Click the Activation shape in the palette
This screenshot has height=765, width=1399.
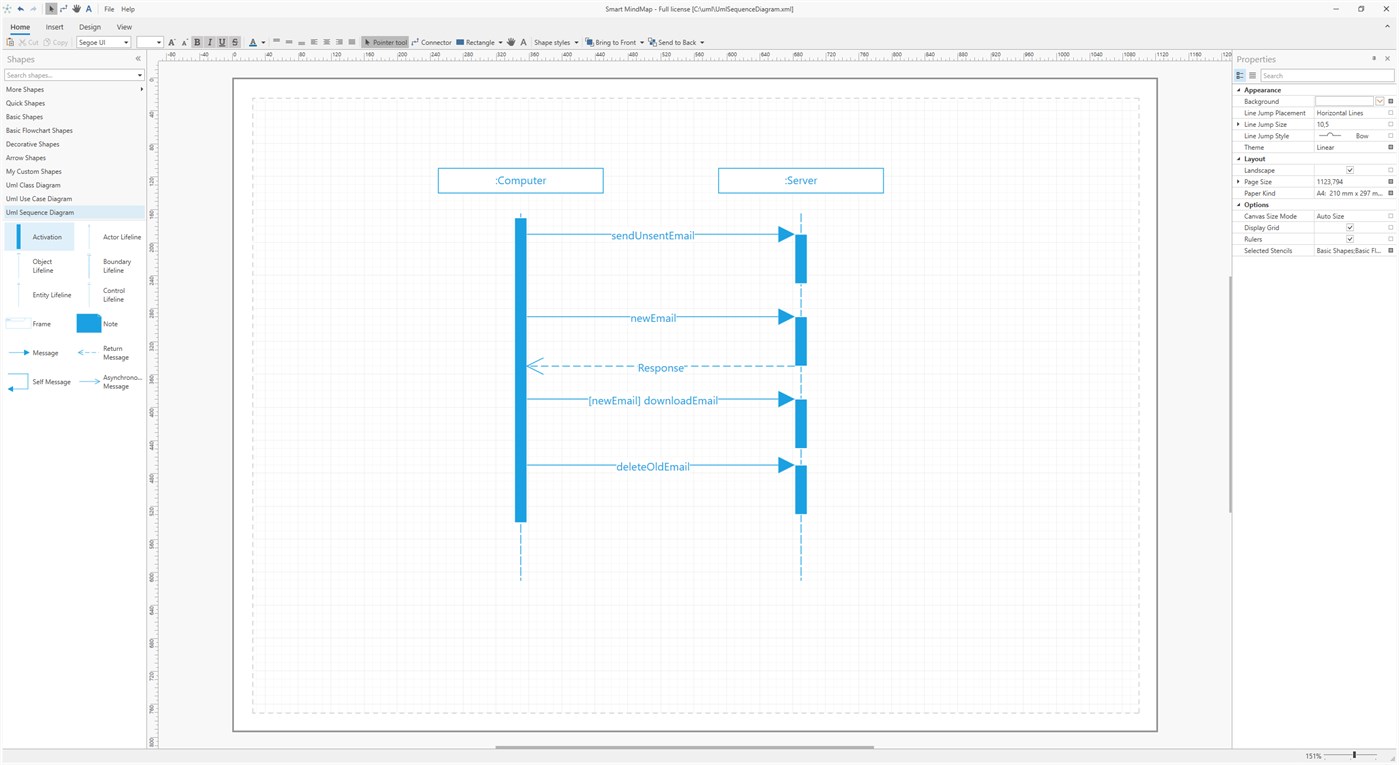[41, 236]
